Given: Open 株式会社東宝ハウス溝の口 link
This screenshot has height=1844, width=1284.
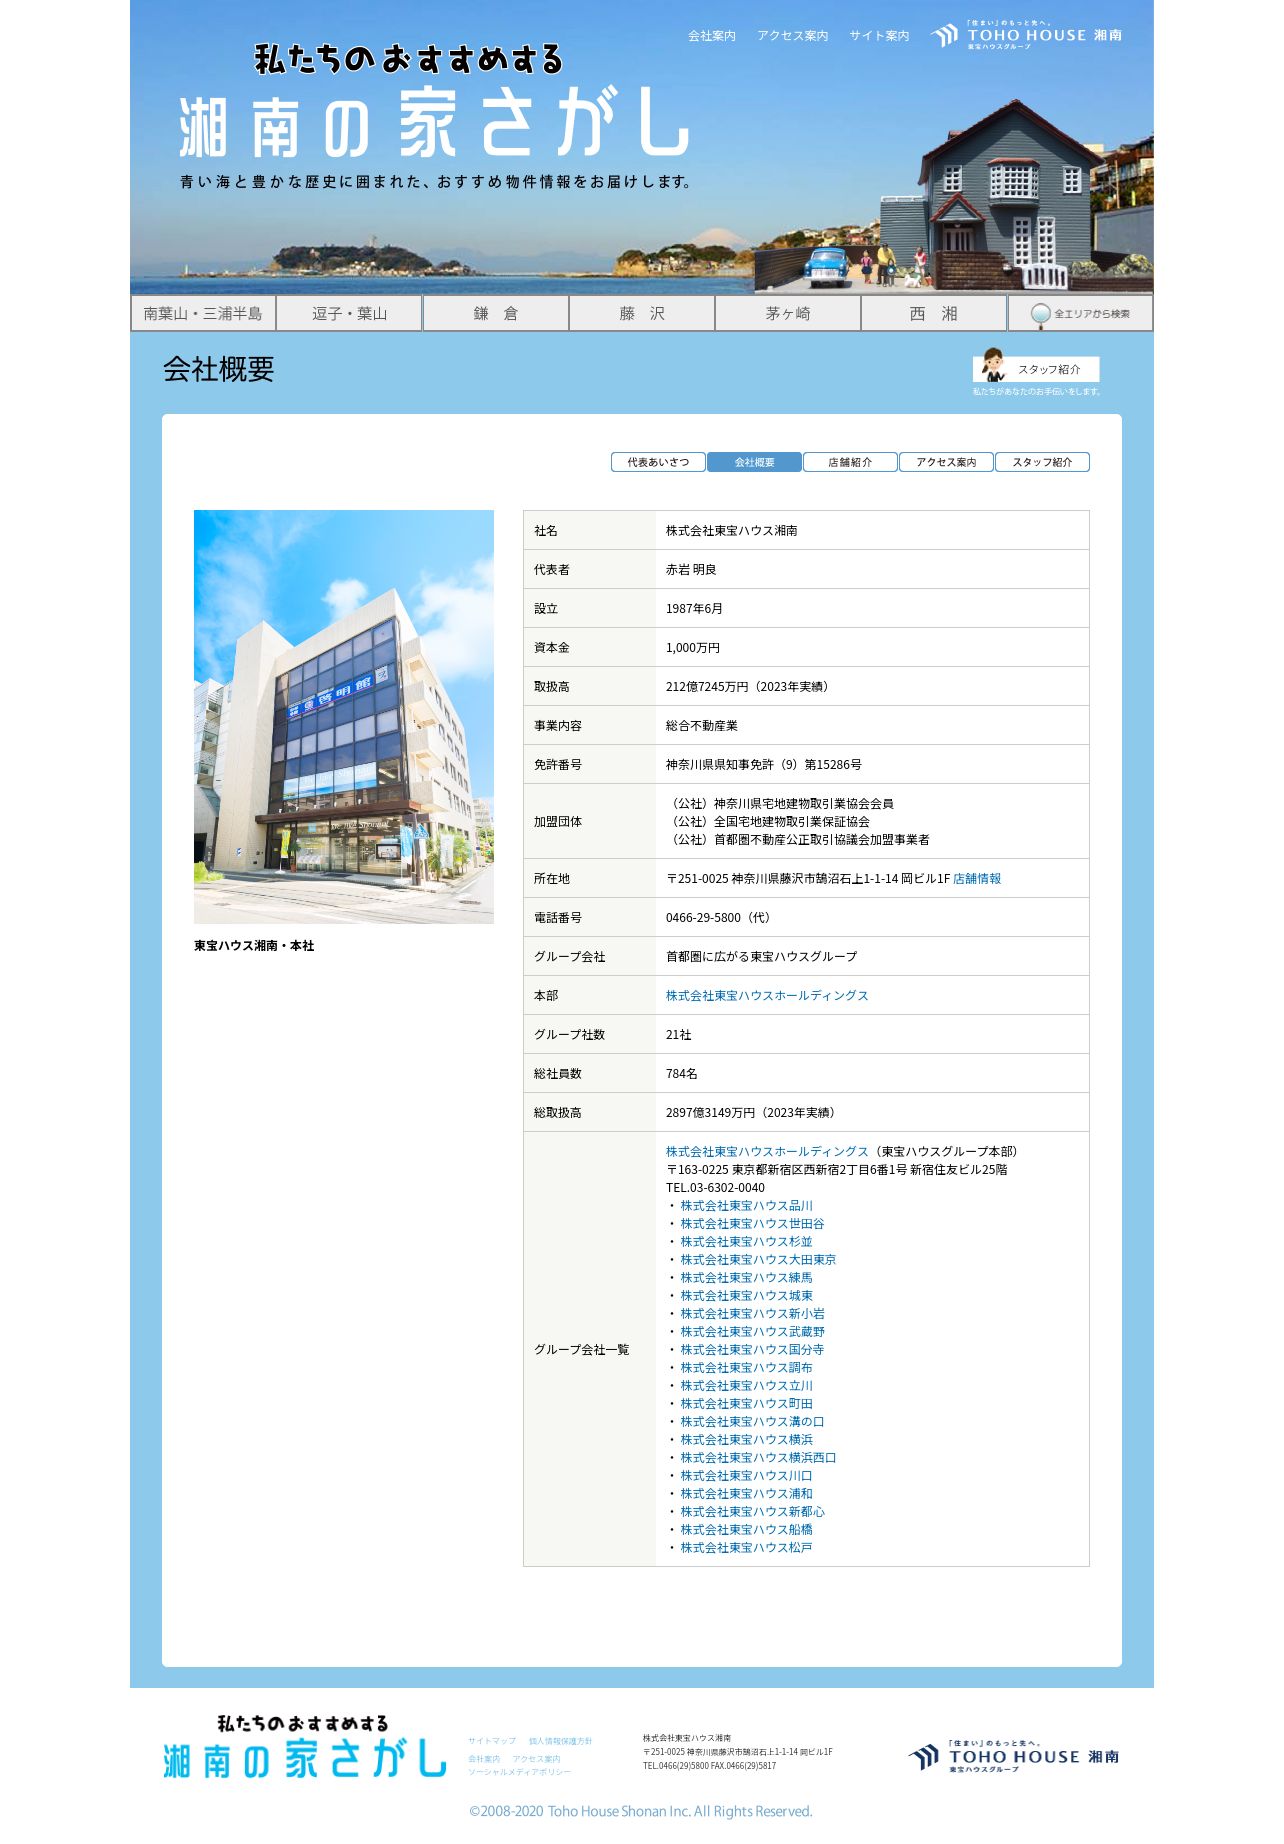Looking at the screenshot, I should [x=752, y=1422].
